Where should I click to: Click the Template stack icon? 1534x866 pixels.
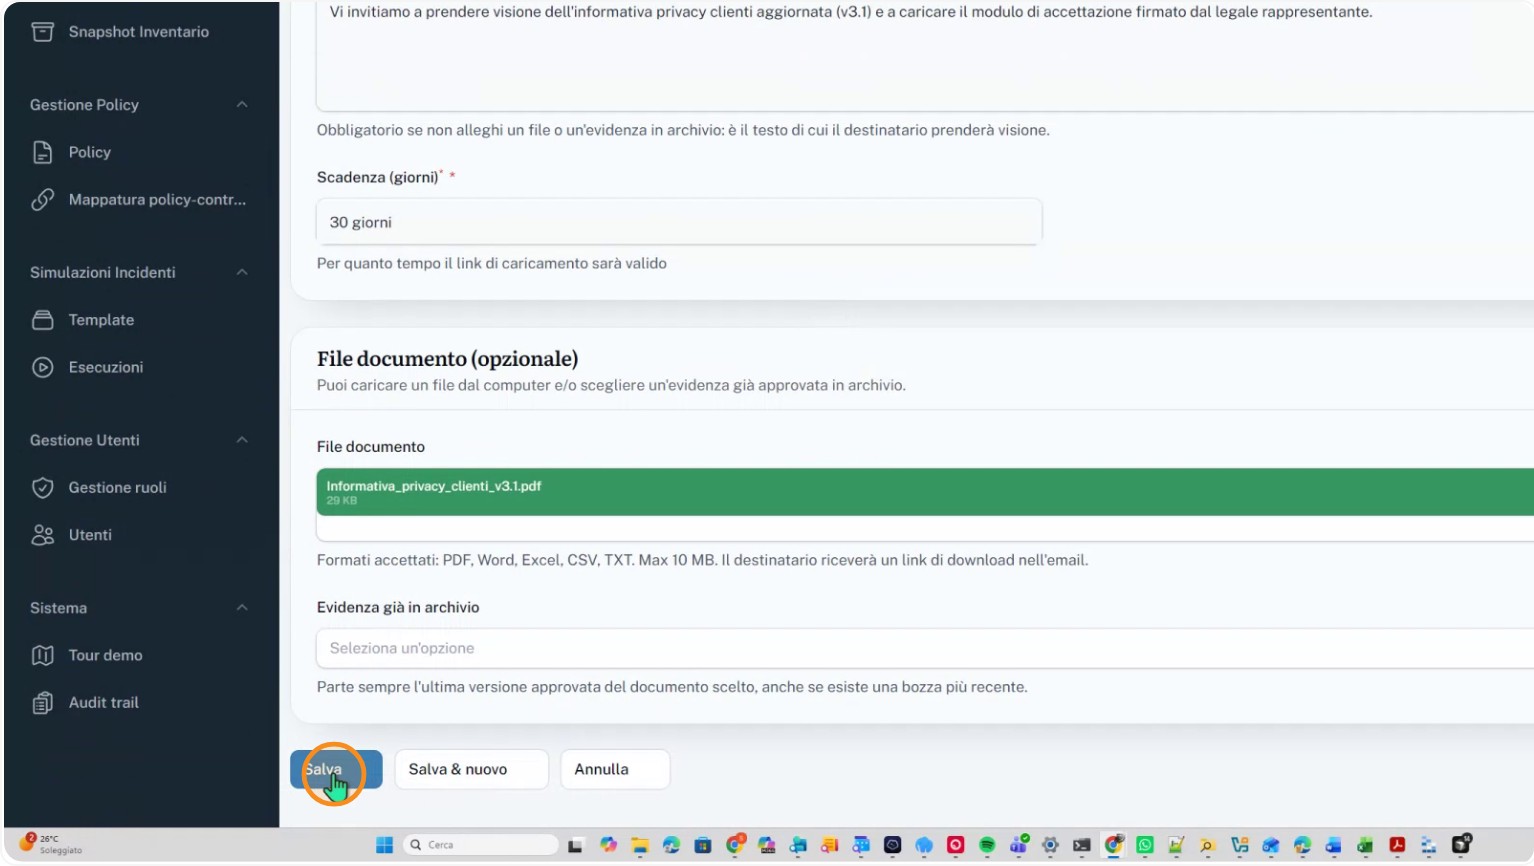pyautogui.click(x=42, y=320)
